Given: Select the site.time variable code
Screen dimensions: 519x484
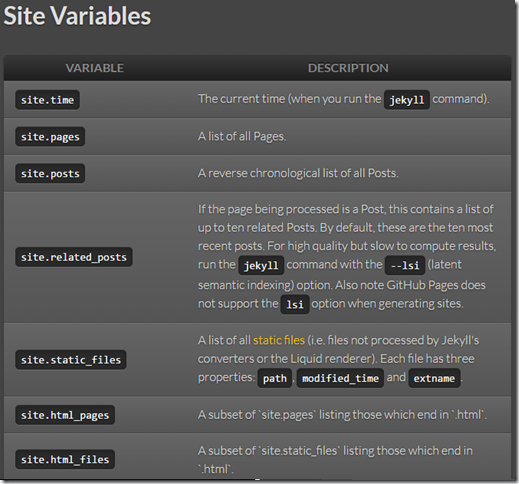Looking at the screenshot, I should [x=47, y=100].
